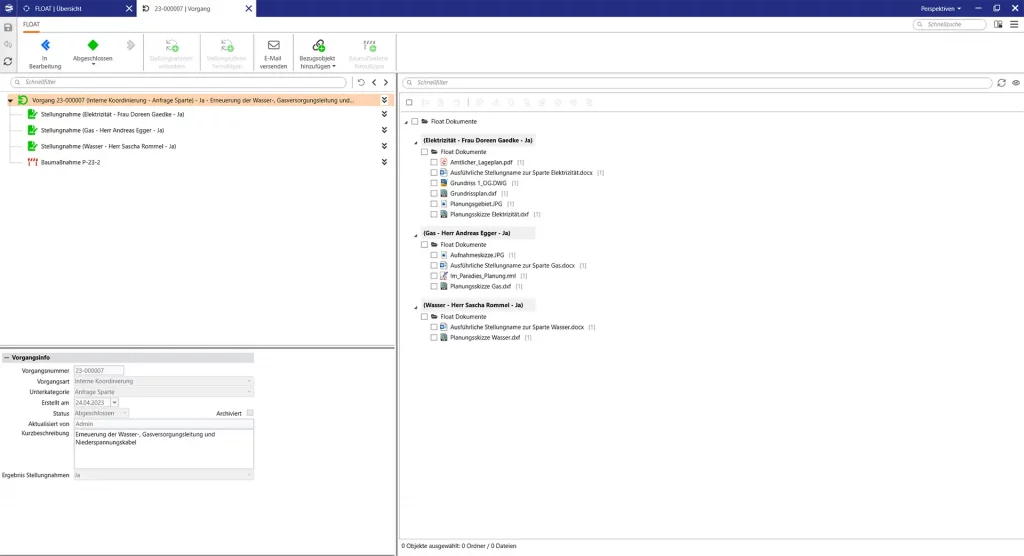Switch to the 'FLOAT | Übersicht' tab
Screen dimensions: 1024x556
click(70, 8)
